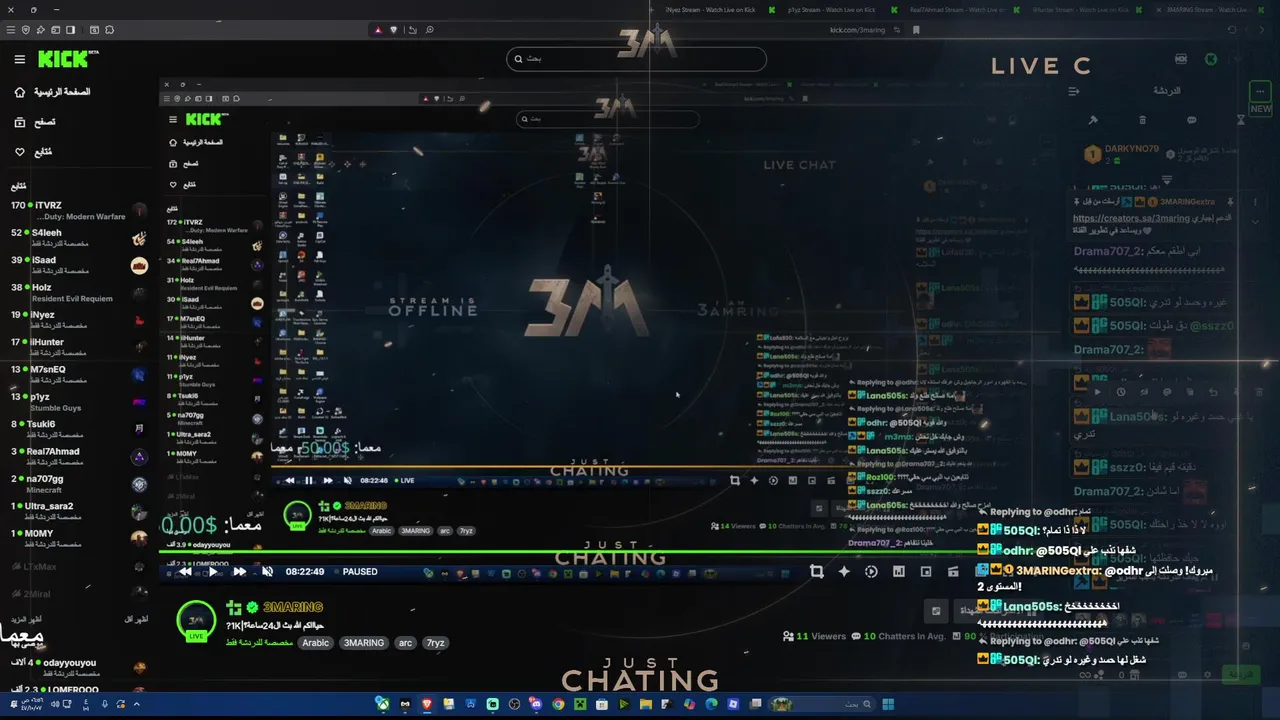Open M7snEQ channel in followed list

pos(78,375)
